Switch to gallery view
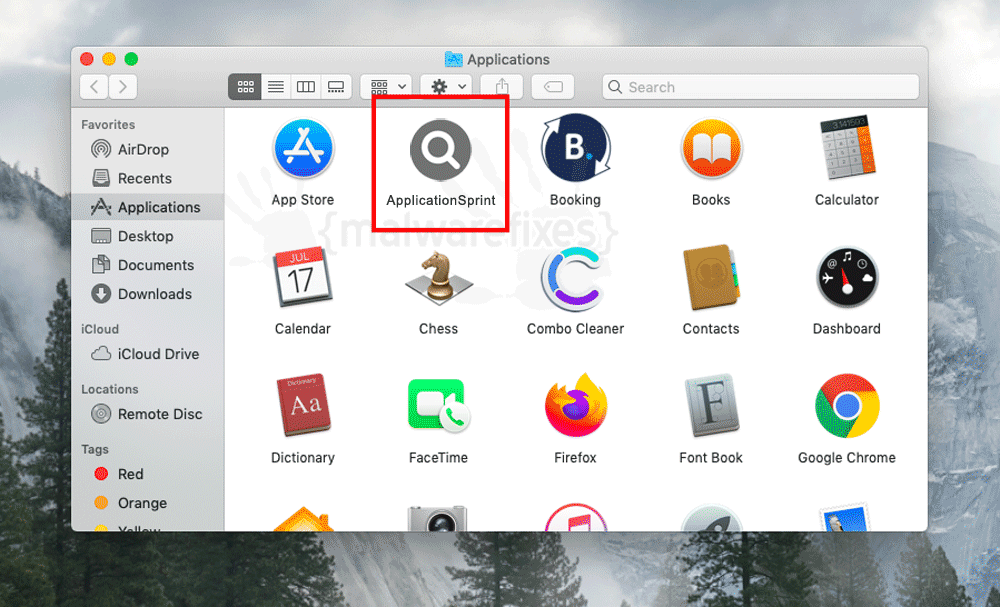The width and height of the screenshot is (1000, 607). point(336,87)
